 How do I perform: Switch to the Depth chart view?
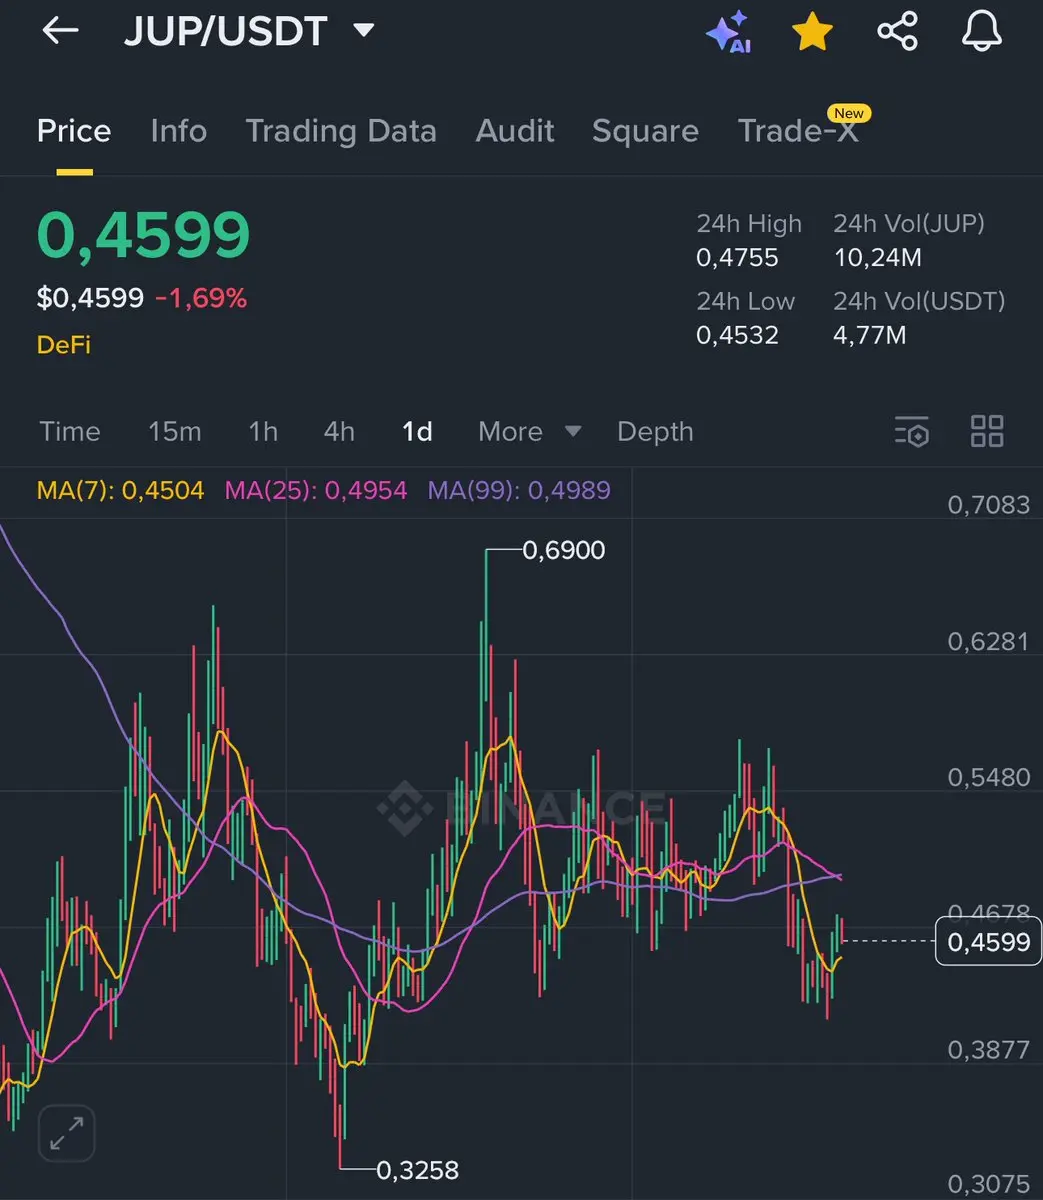655,432
